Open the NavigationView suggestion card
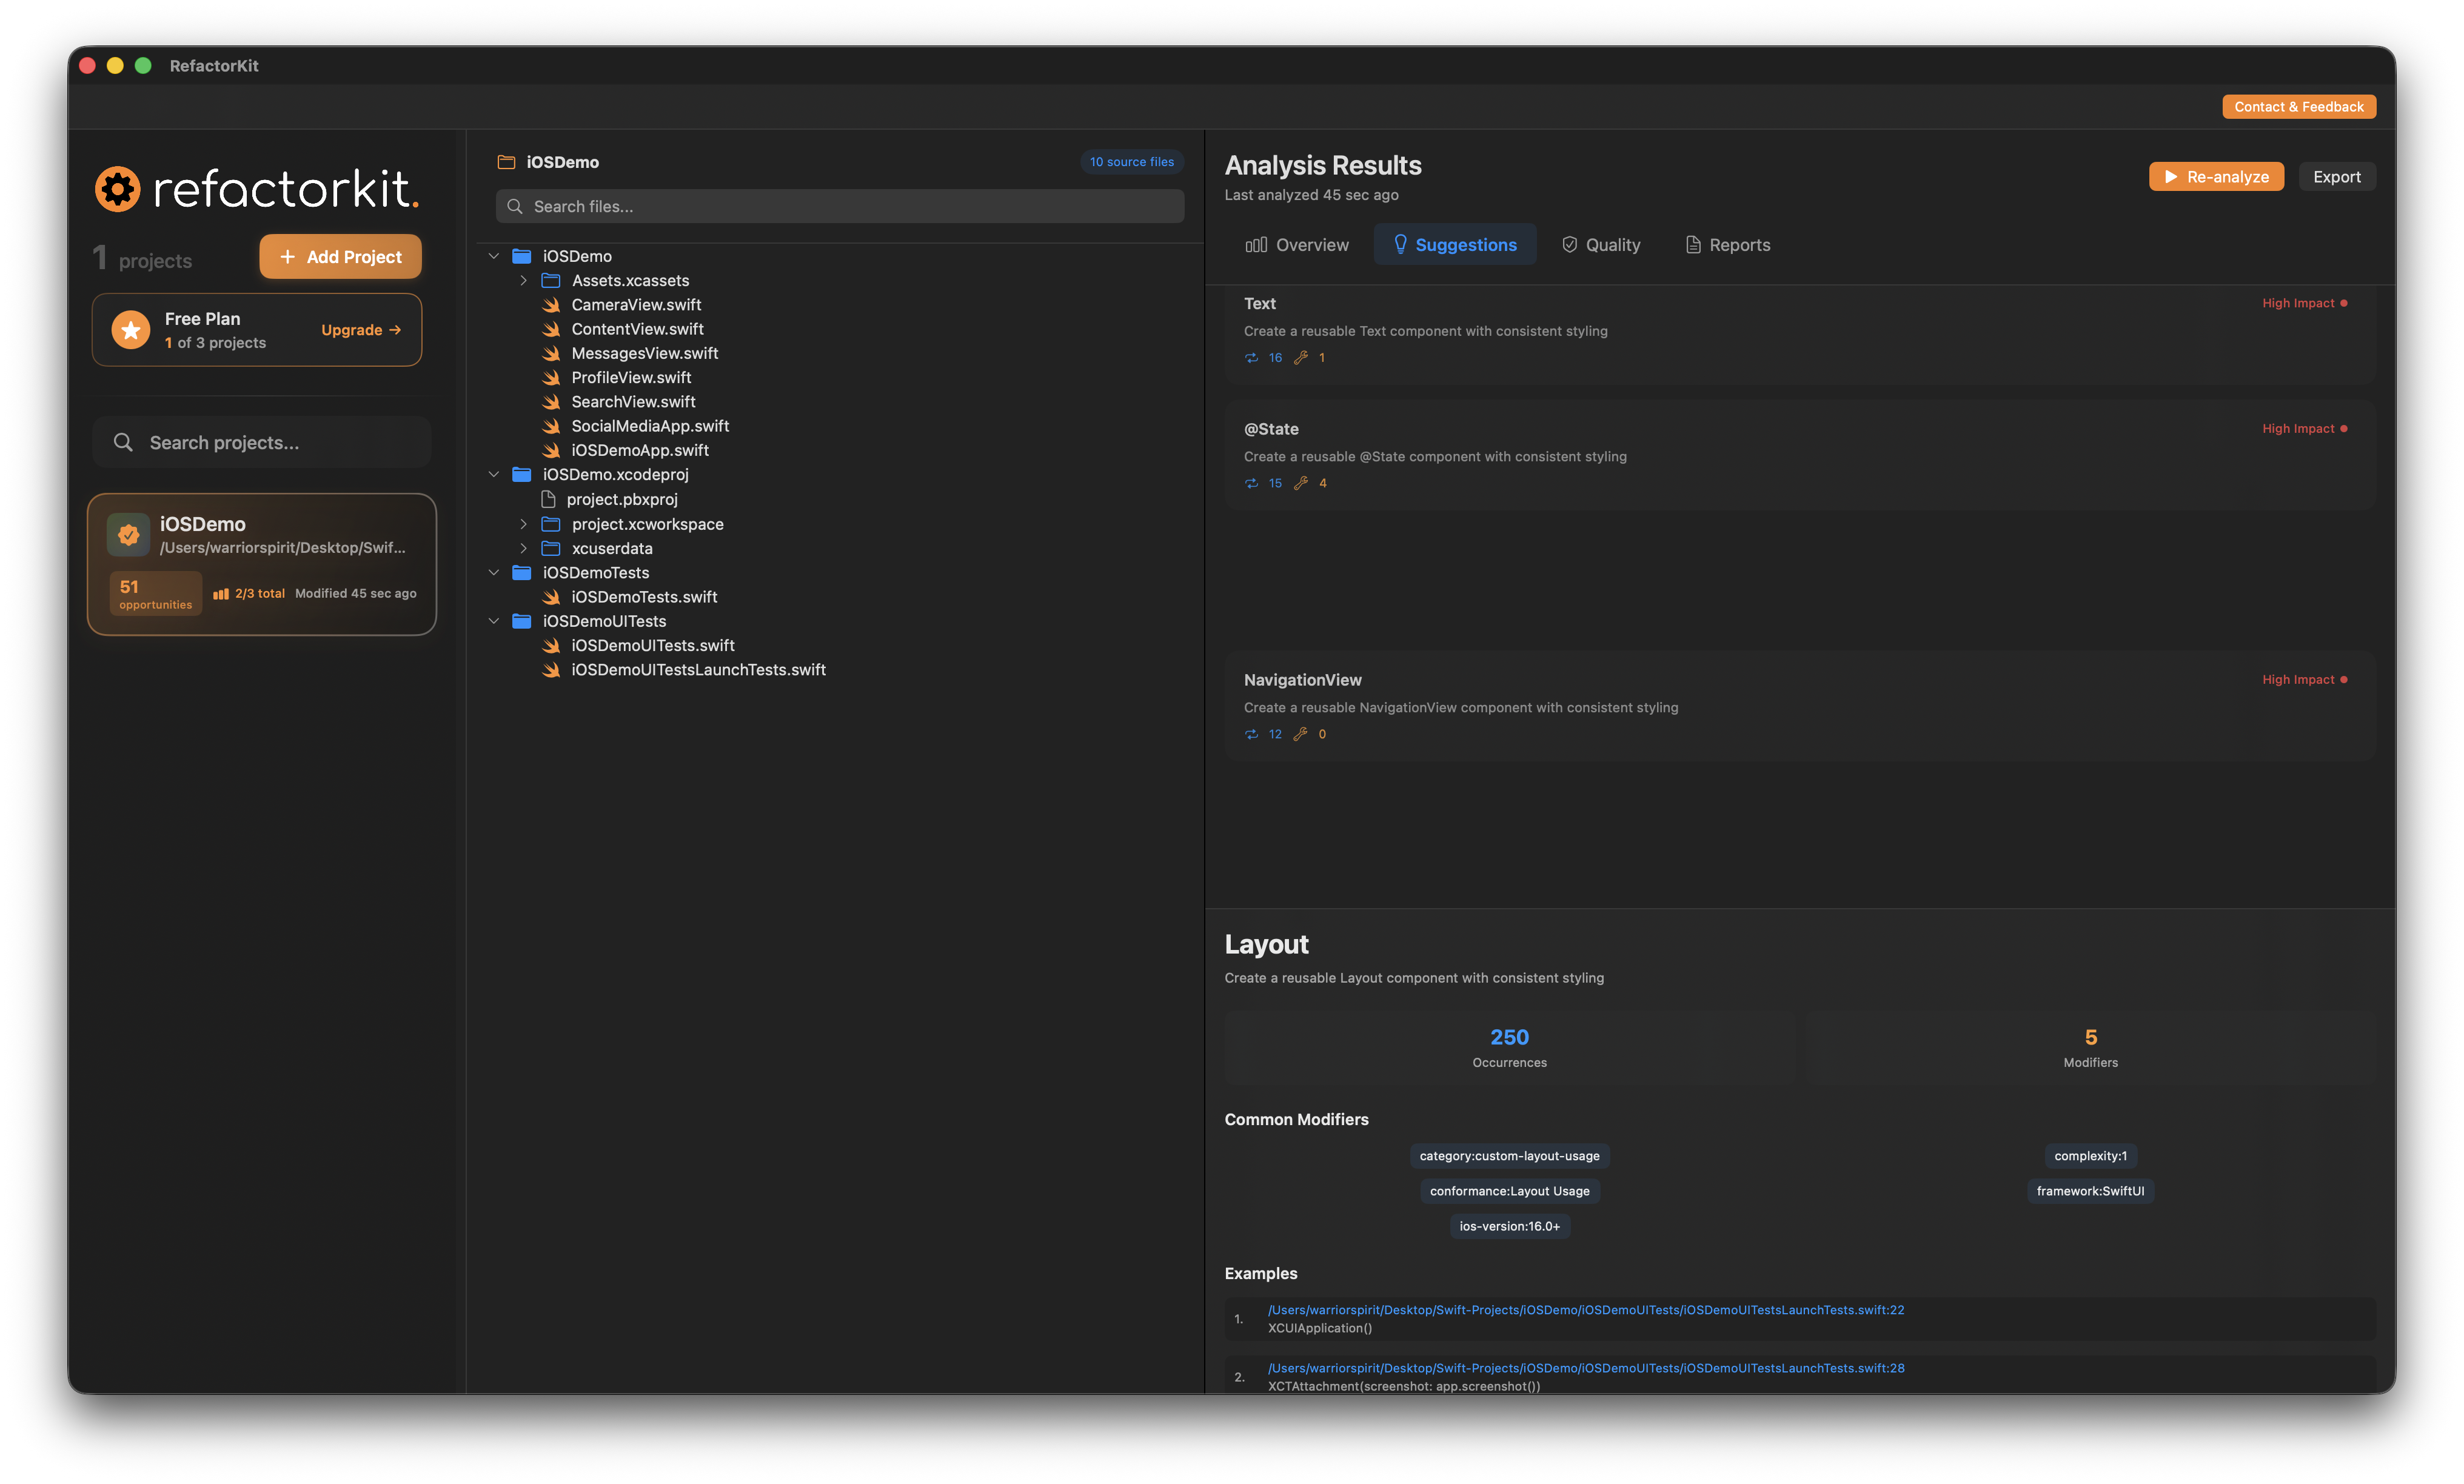The height and width of the screenshot is (1484, 2464). pyautogui.click(x=1799, y=707)
